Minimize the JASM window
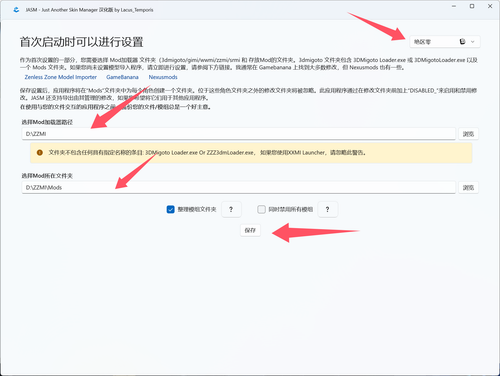Viewport: 500px width, 376px height. pyautogui.click(x=454, y=6)
